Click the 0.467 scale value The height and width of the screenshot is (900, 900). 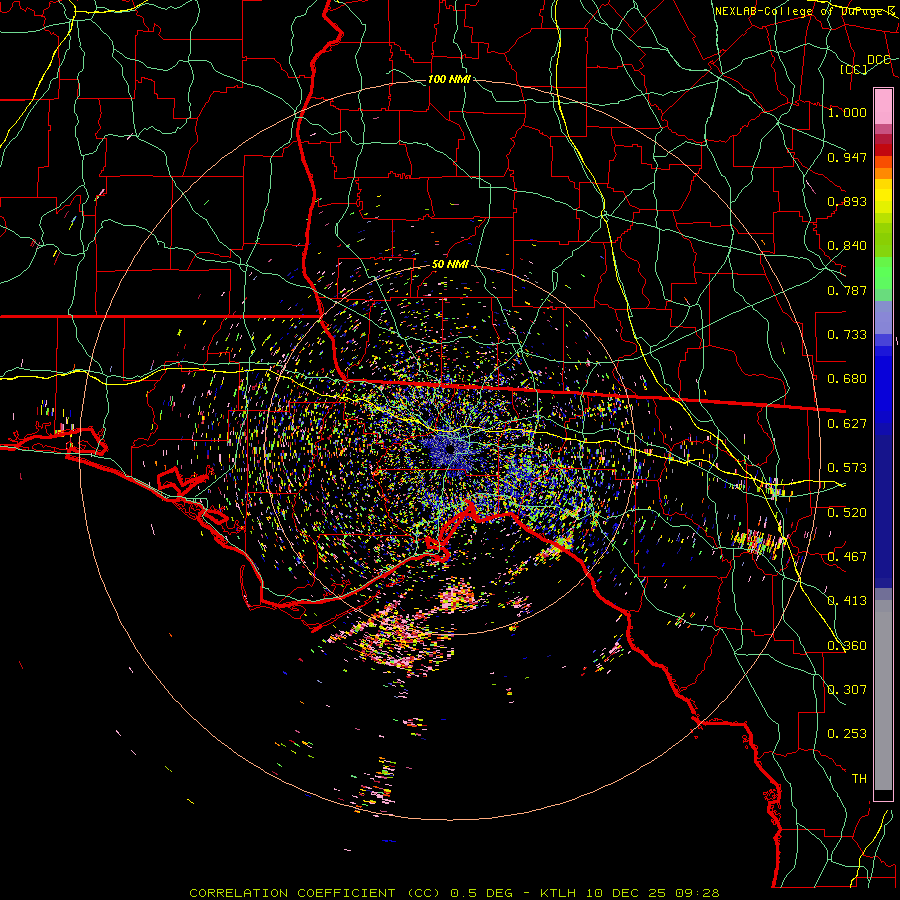pos(847,557)
